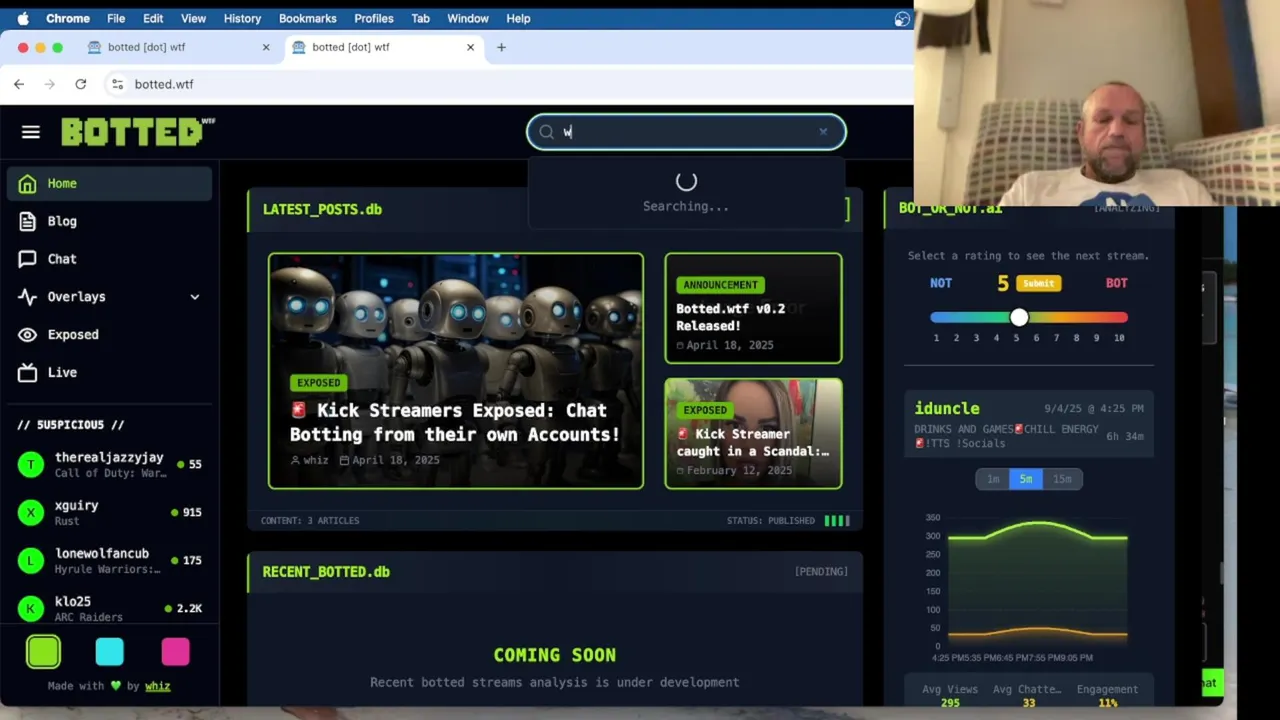1280x720 pixels.
Task: Click the magnifier icon in search box
Action: 546,132
